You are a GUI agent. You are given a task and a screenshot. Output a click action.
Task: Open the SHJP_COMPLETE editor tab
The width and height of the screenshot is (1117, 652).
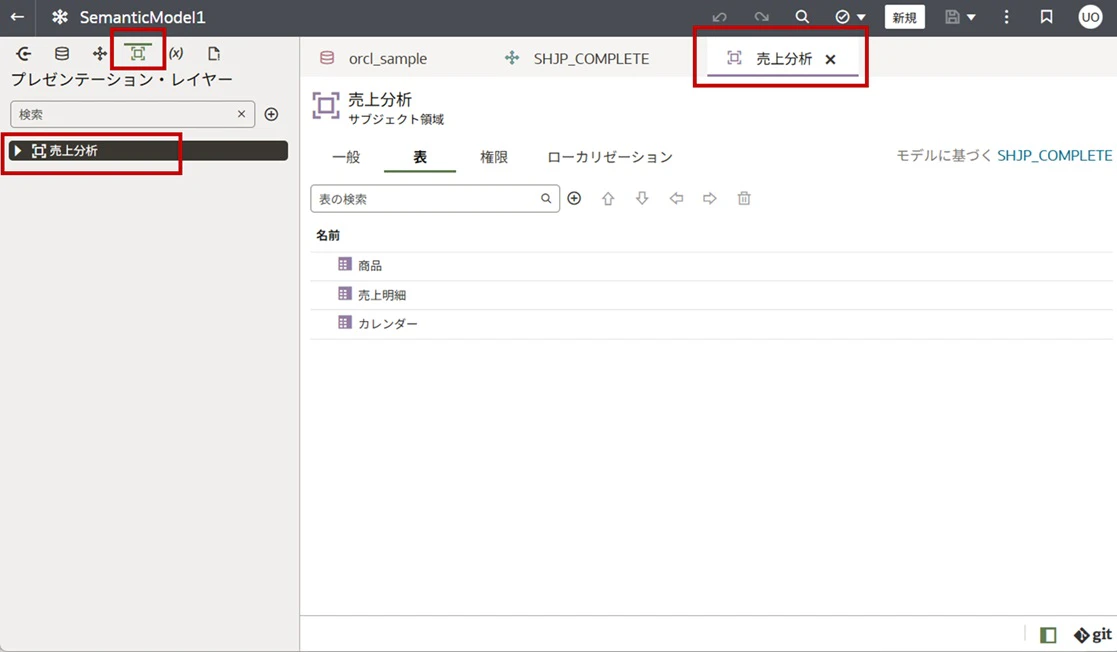click(x=577, y=58)
